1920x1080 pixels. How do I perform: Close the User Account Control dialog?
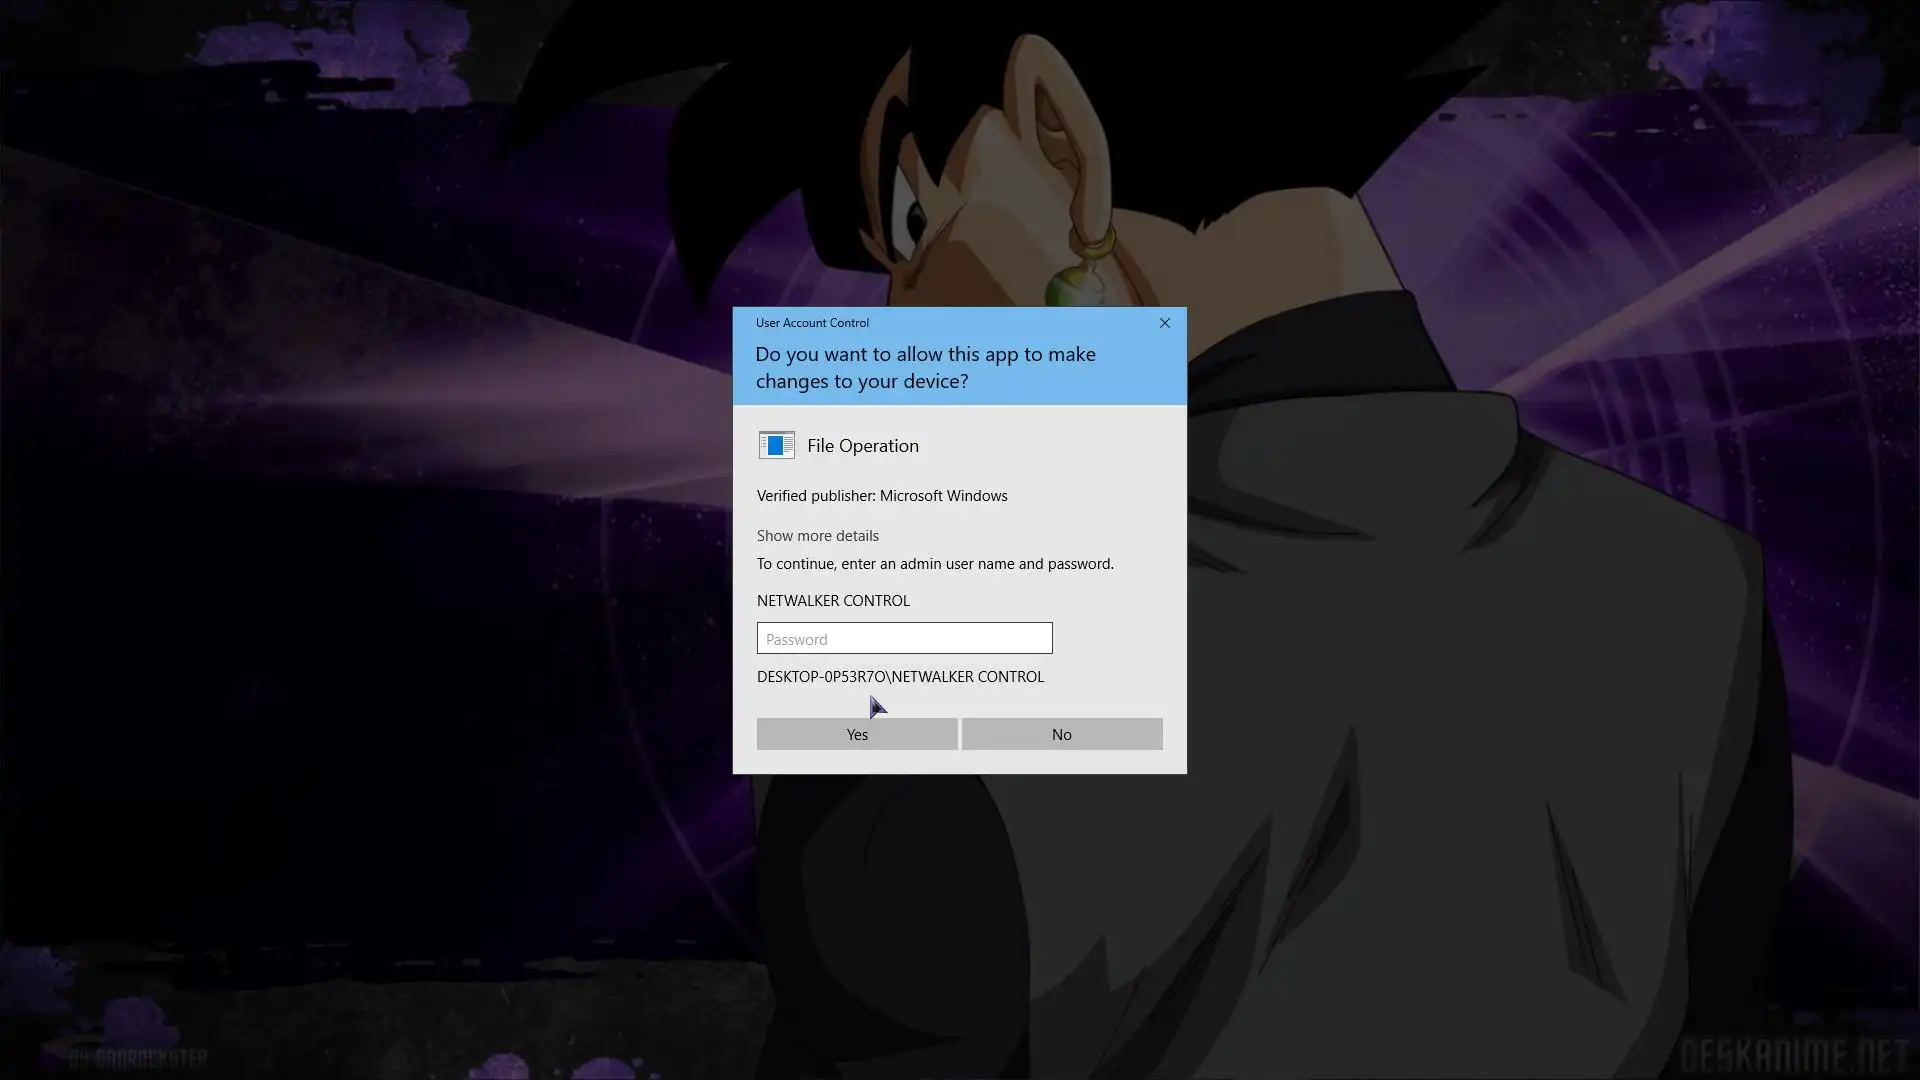point(1164,323)
